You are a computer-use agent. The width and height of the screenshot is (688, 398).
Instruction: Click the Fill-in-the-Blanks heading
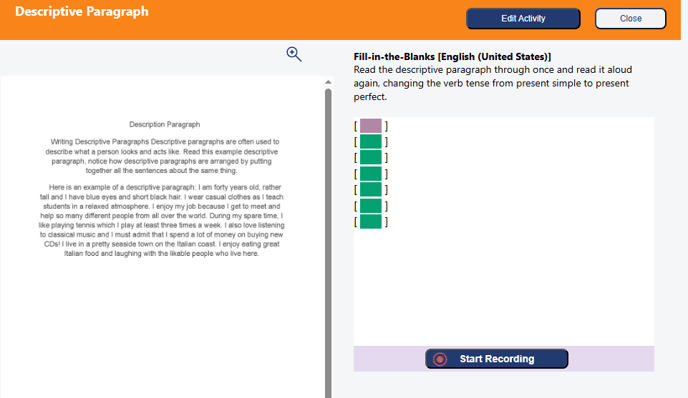pos(452,57)
